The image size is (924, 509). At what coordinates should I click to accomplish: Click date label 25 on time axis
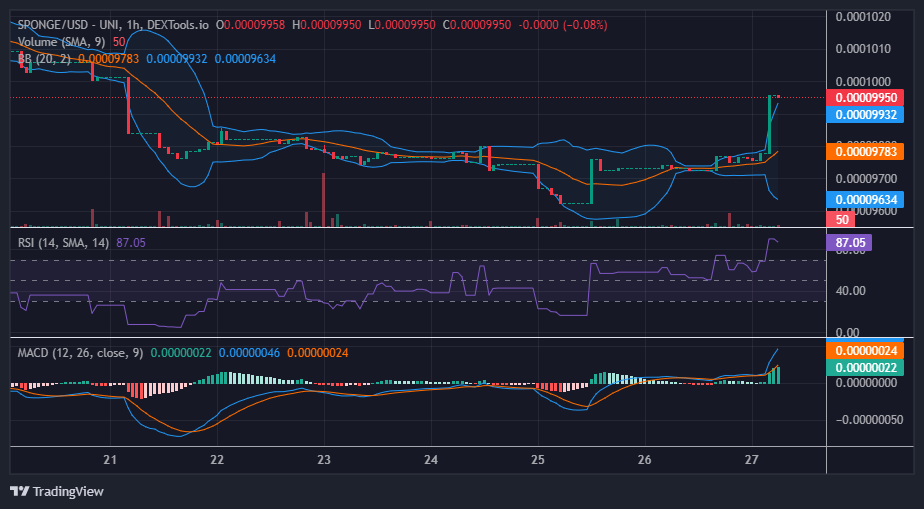tap(537, 460)
